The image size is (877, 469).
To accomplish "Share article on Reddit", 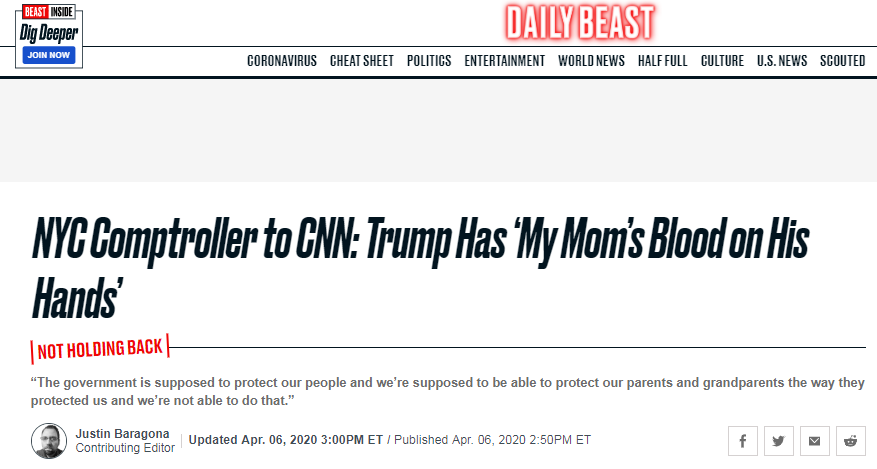I will point(850,440).
